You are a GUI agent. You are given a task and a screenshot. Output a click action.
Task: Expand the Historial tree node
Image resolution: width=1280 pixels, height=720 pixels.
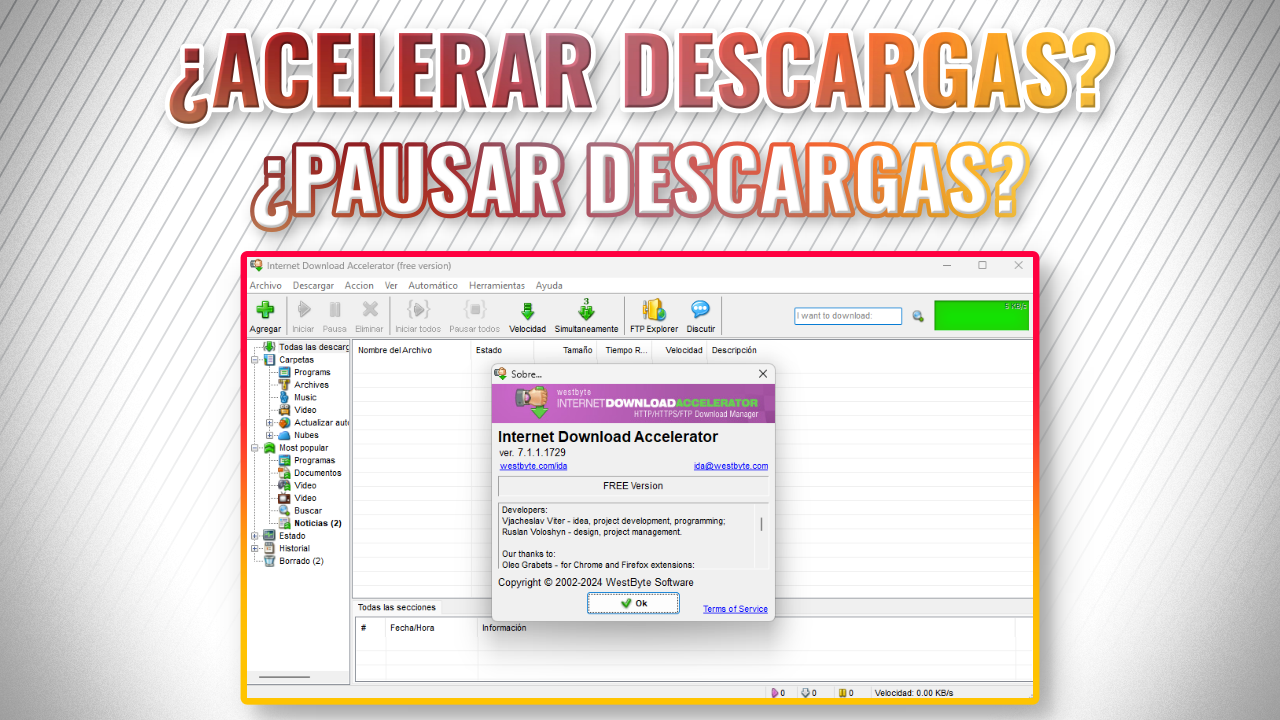pyautogui.click(x=255, y=548)
